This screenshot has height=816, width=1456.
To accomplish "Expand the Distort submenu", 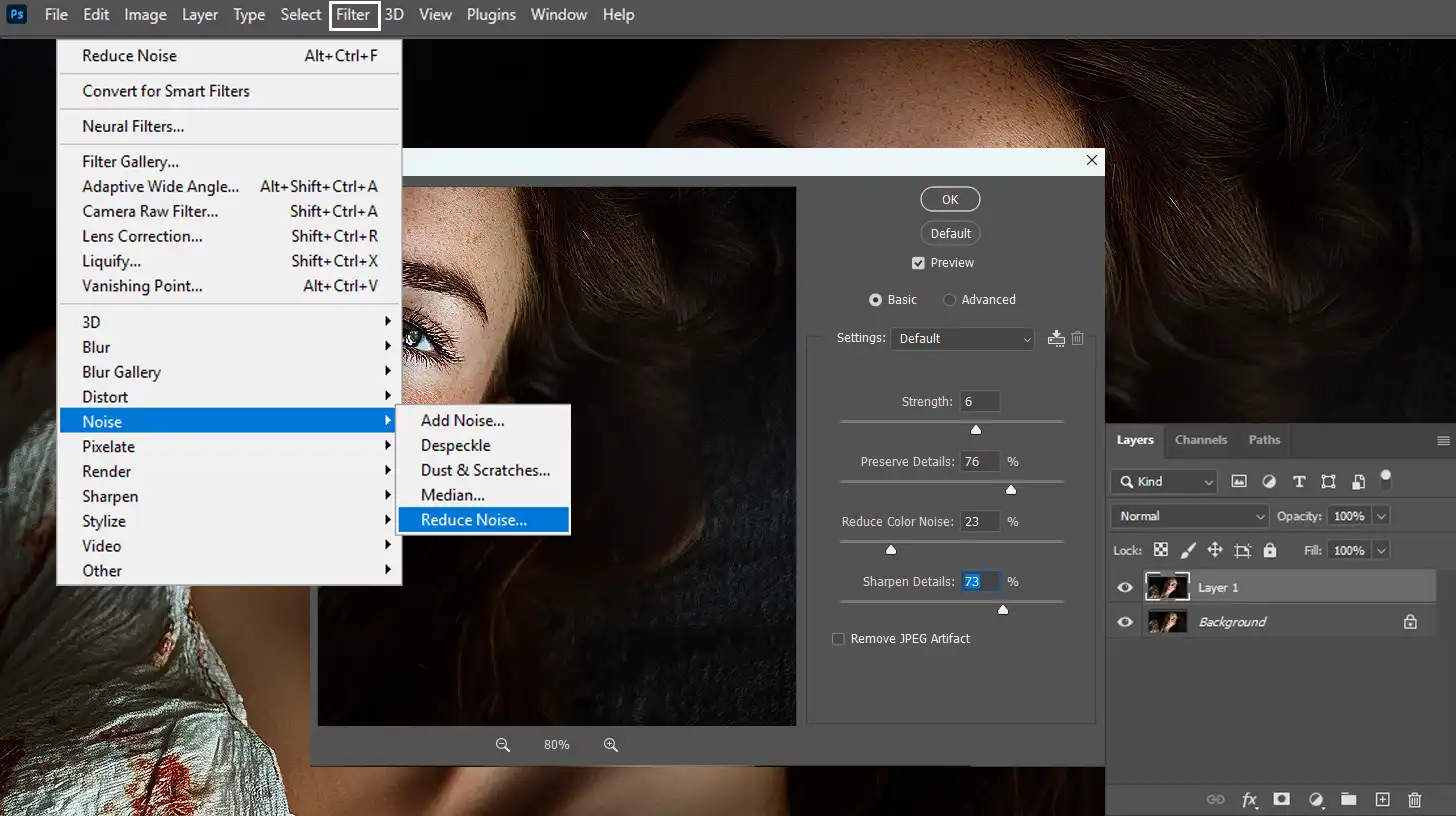I will click(x=229, y=397).
